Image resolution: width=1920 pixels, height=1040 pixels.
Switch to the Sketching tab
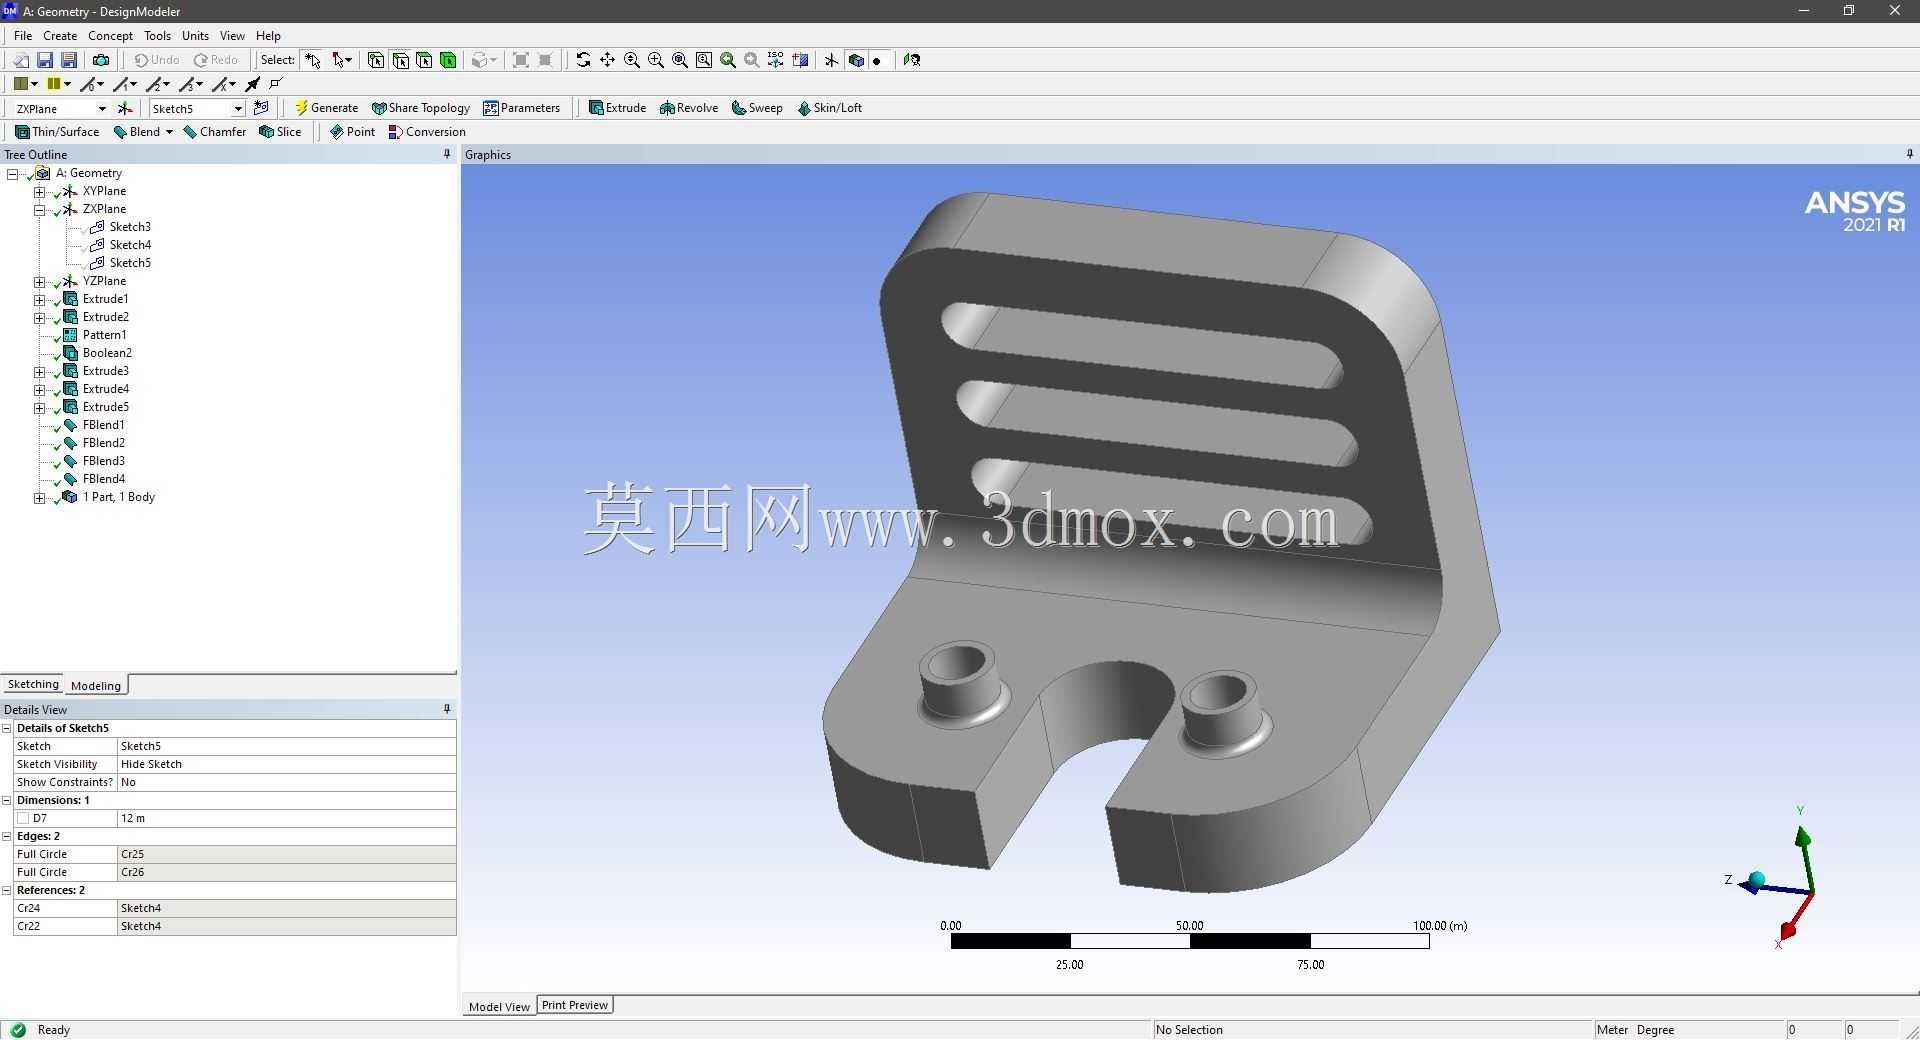click(x=33, y=684)
